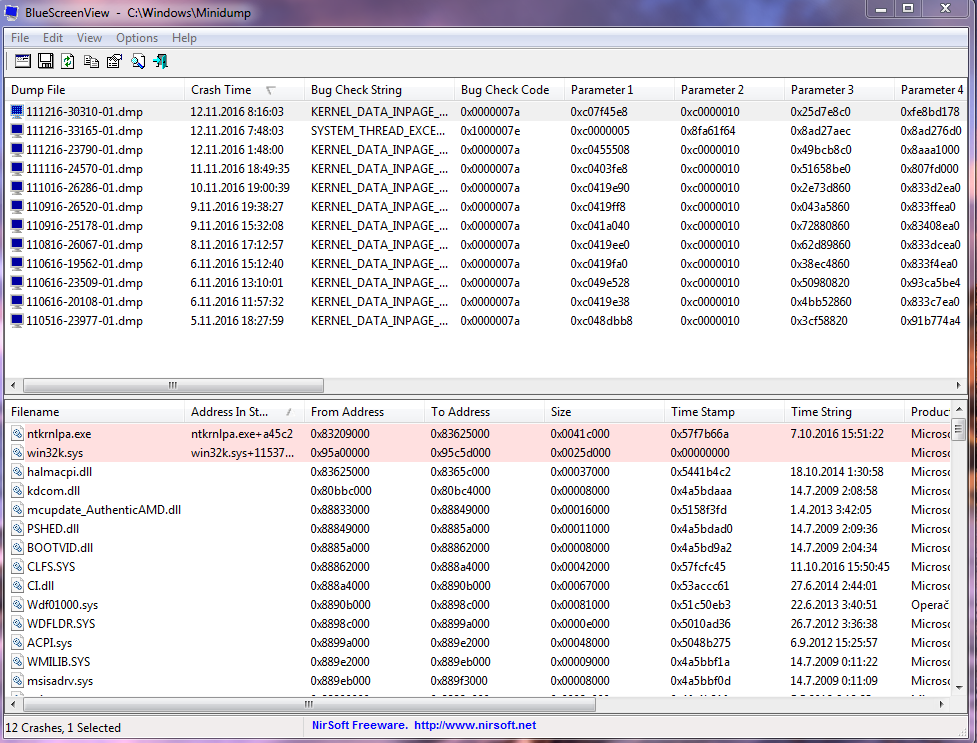Click the driver icon beside halmacpi.dll
Screen dimensions: 977x743
tap(17, 472)
